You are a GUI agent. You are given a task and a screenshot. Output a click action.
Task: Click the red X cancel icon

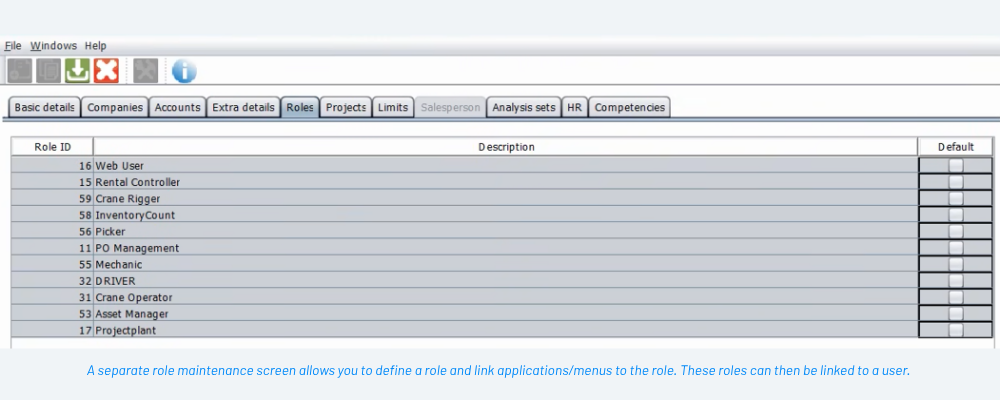(x=106, y=71)
